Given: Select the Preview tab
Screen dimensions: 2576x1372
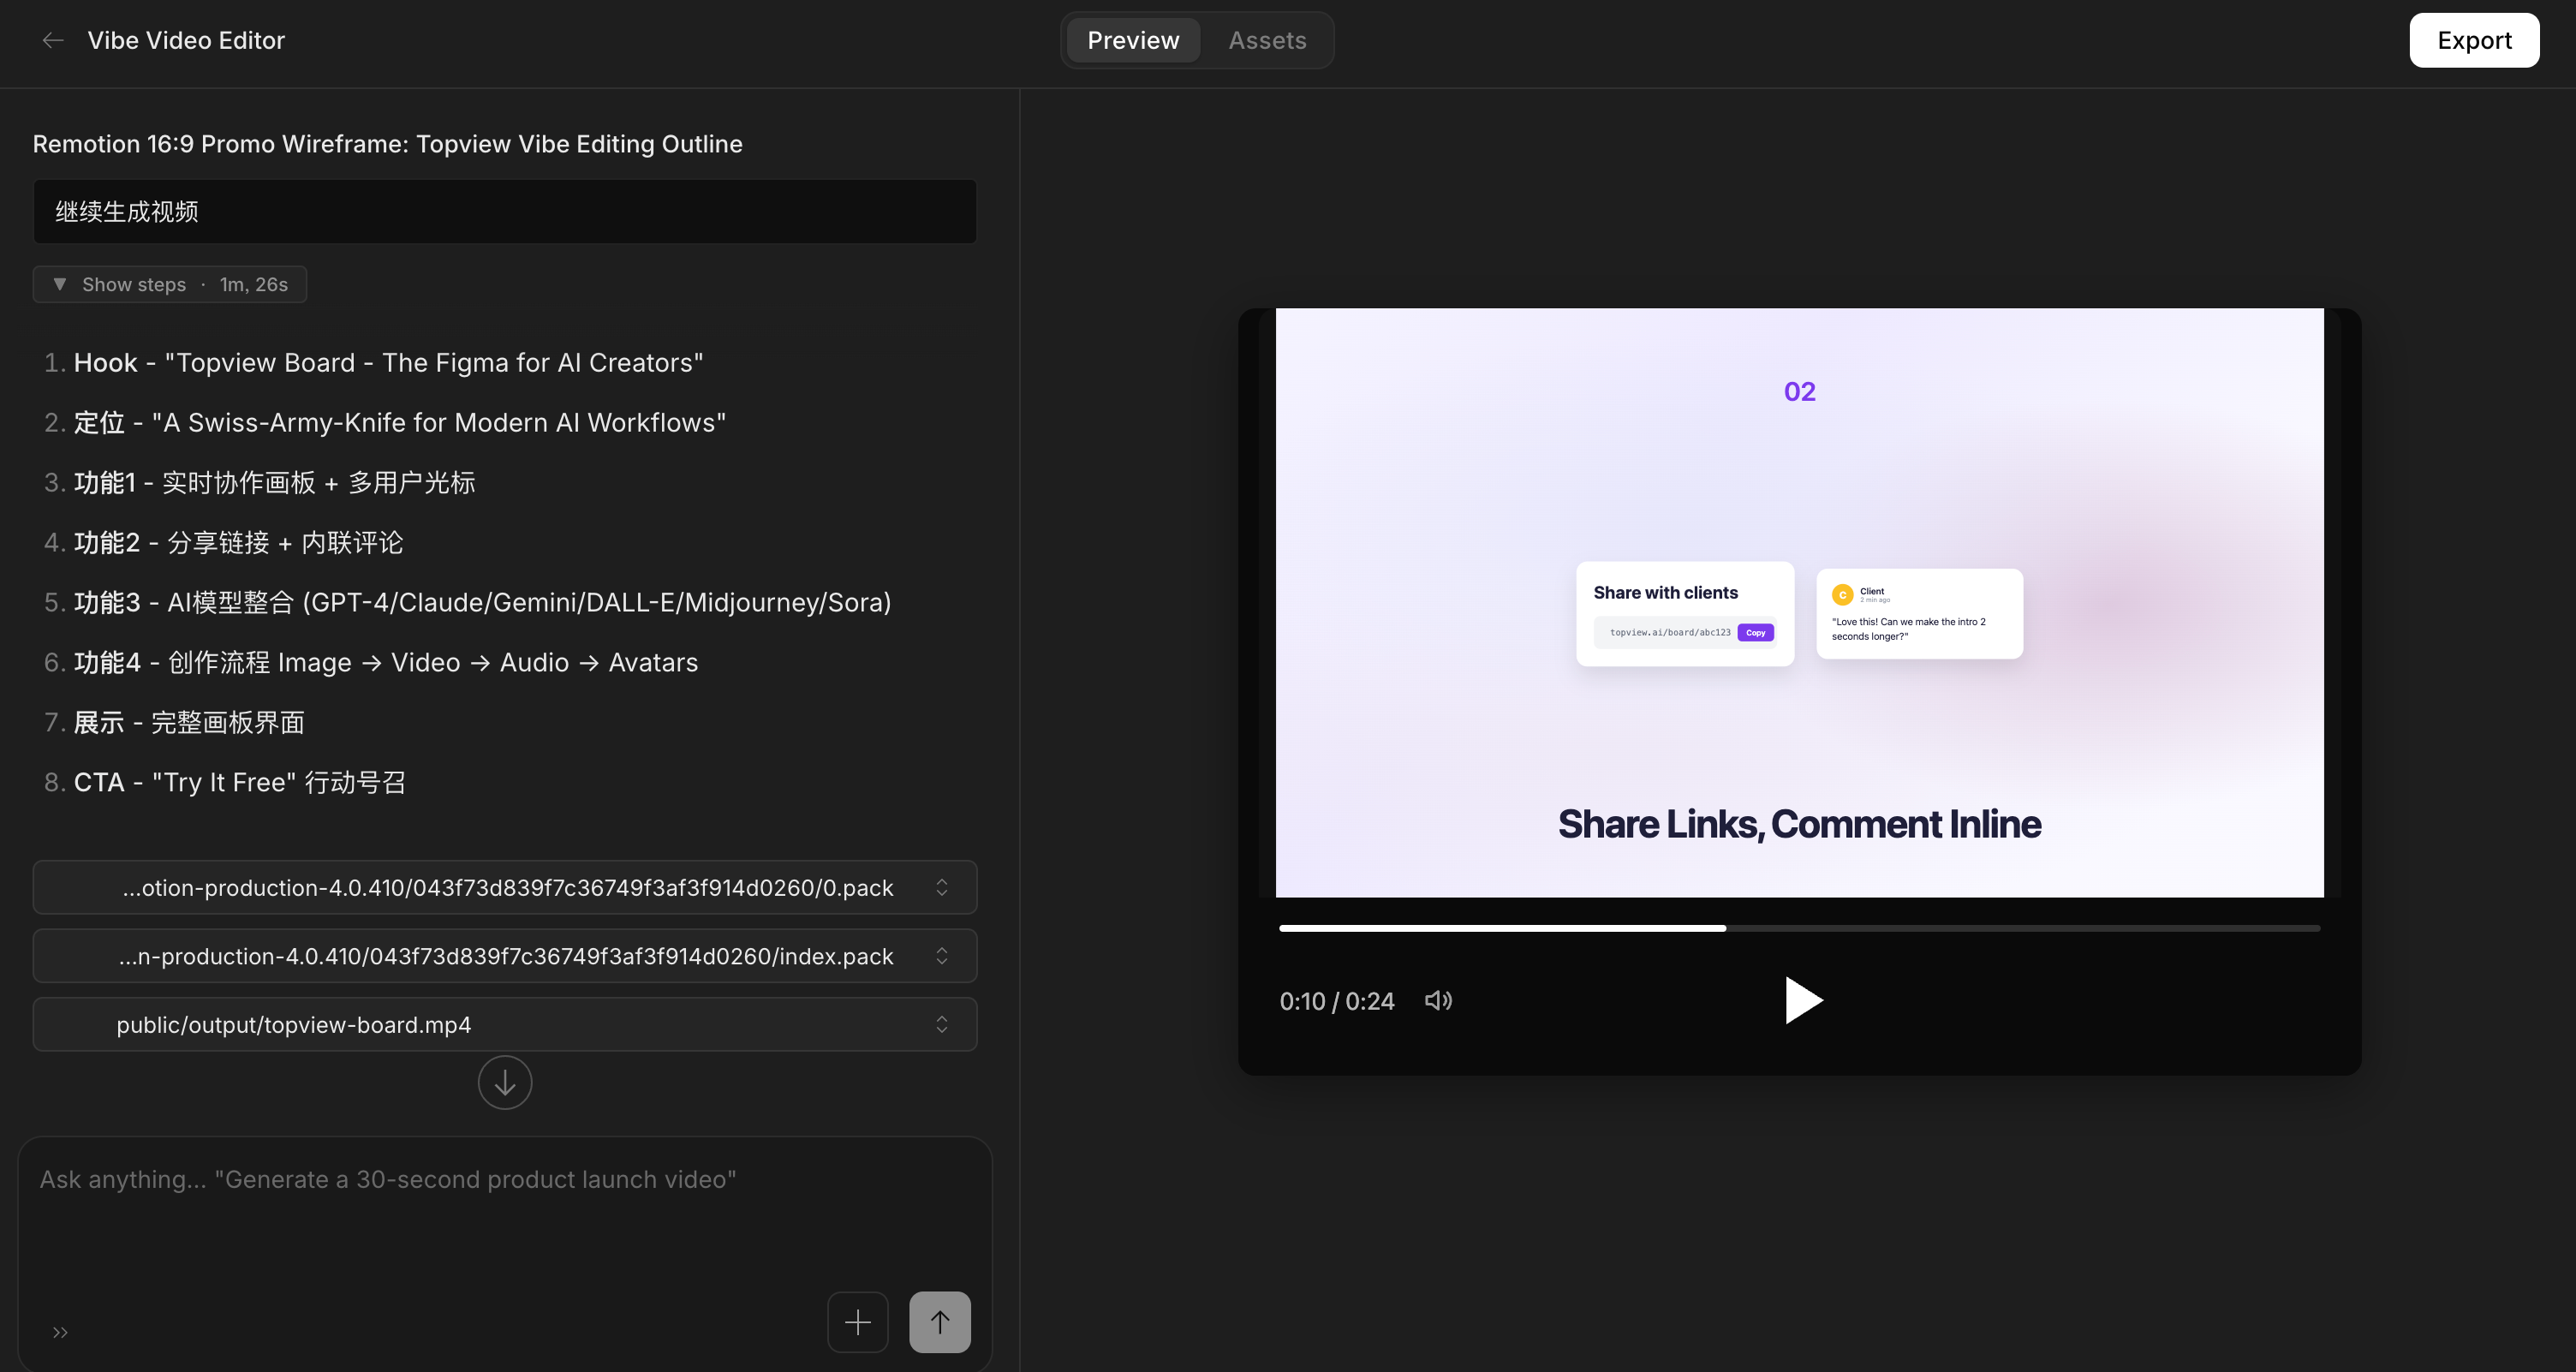Looking at the screenshot, I should coord(1133,40).
